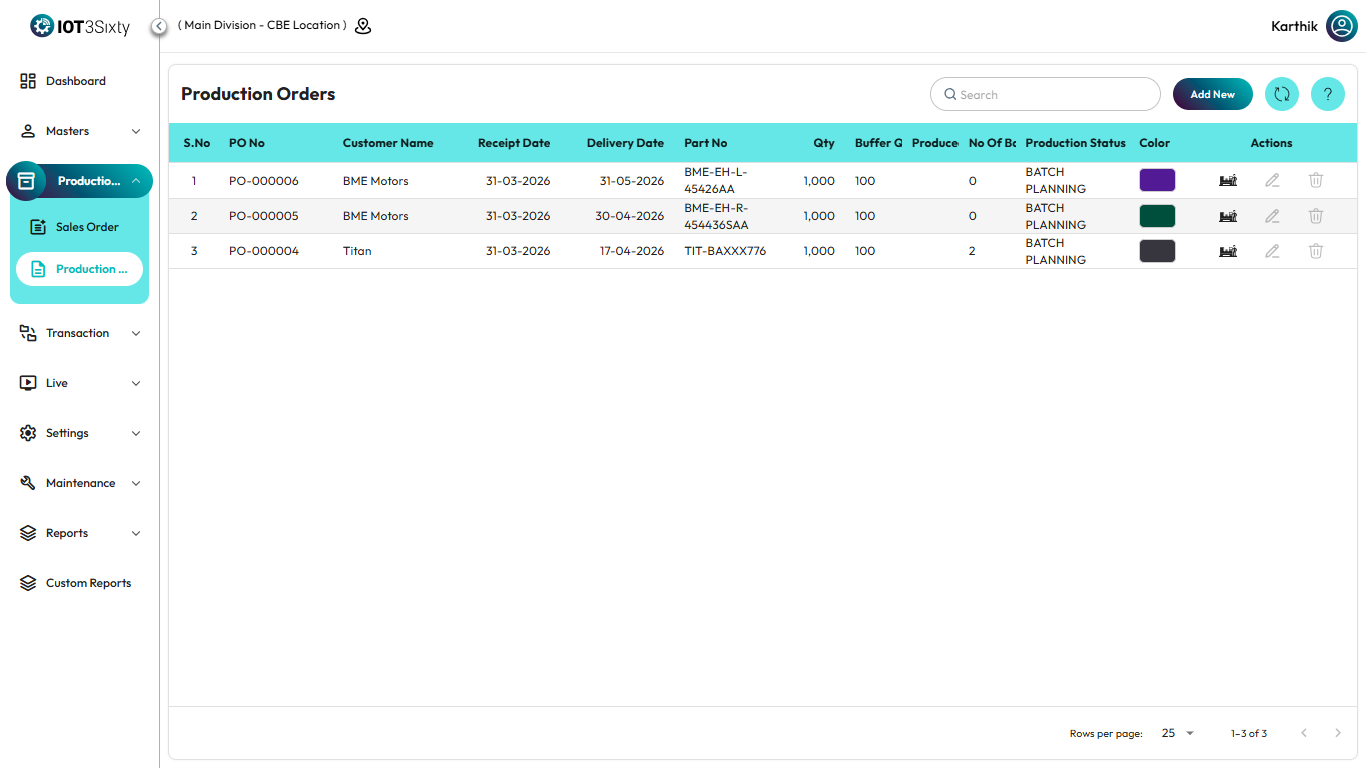Expand the Masters menu
The image size is (1366, 768).
pyautogui.click(x=80, y=131)
